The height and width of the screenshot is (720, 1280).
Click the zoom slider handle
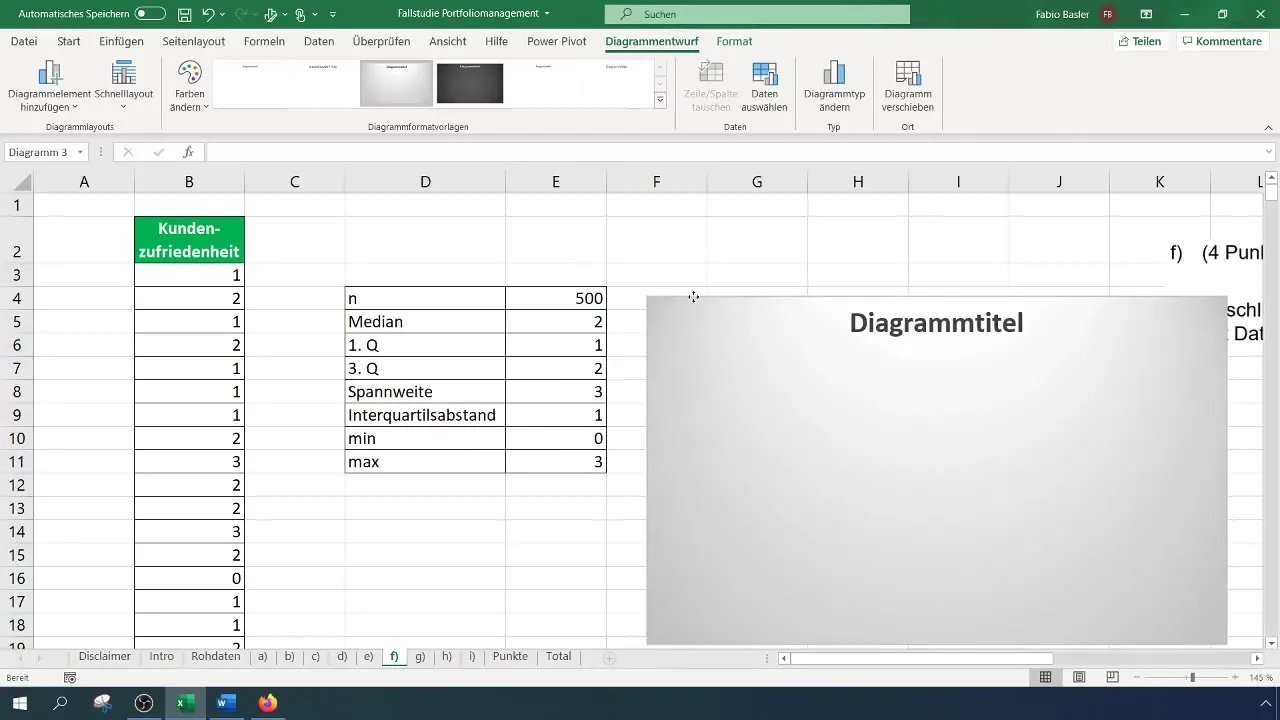[1192, 677]
